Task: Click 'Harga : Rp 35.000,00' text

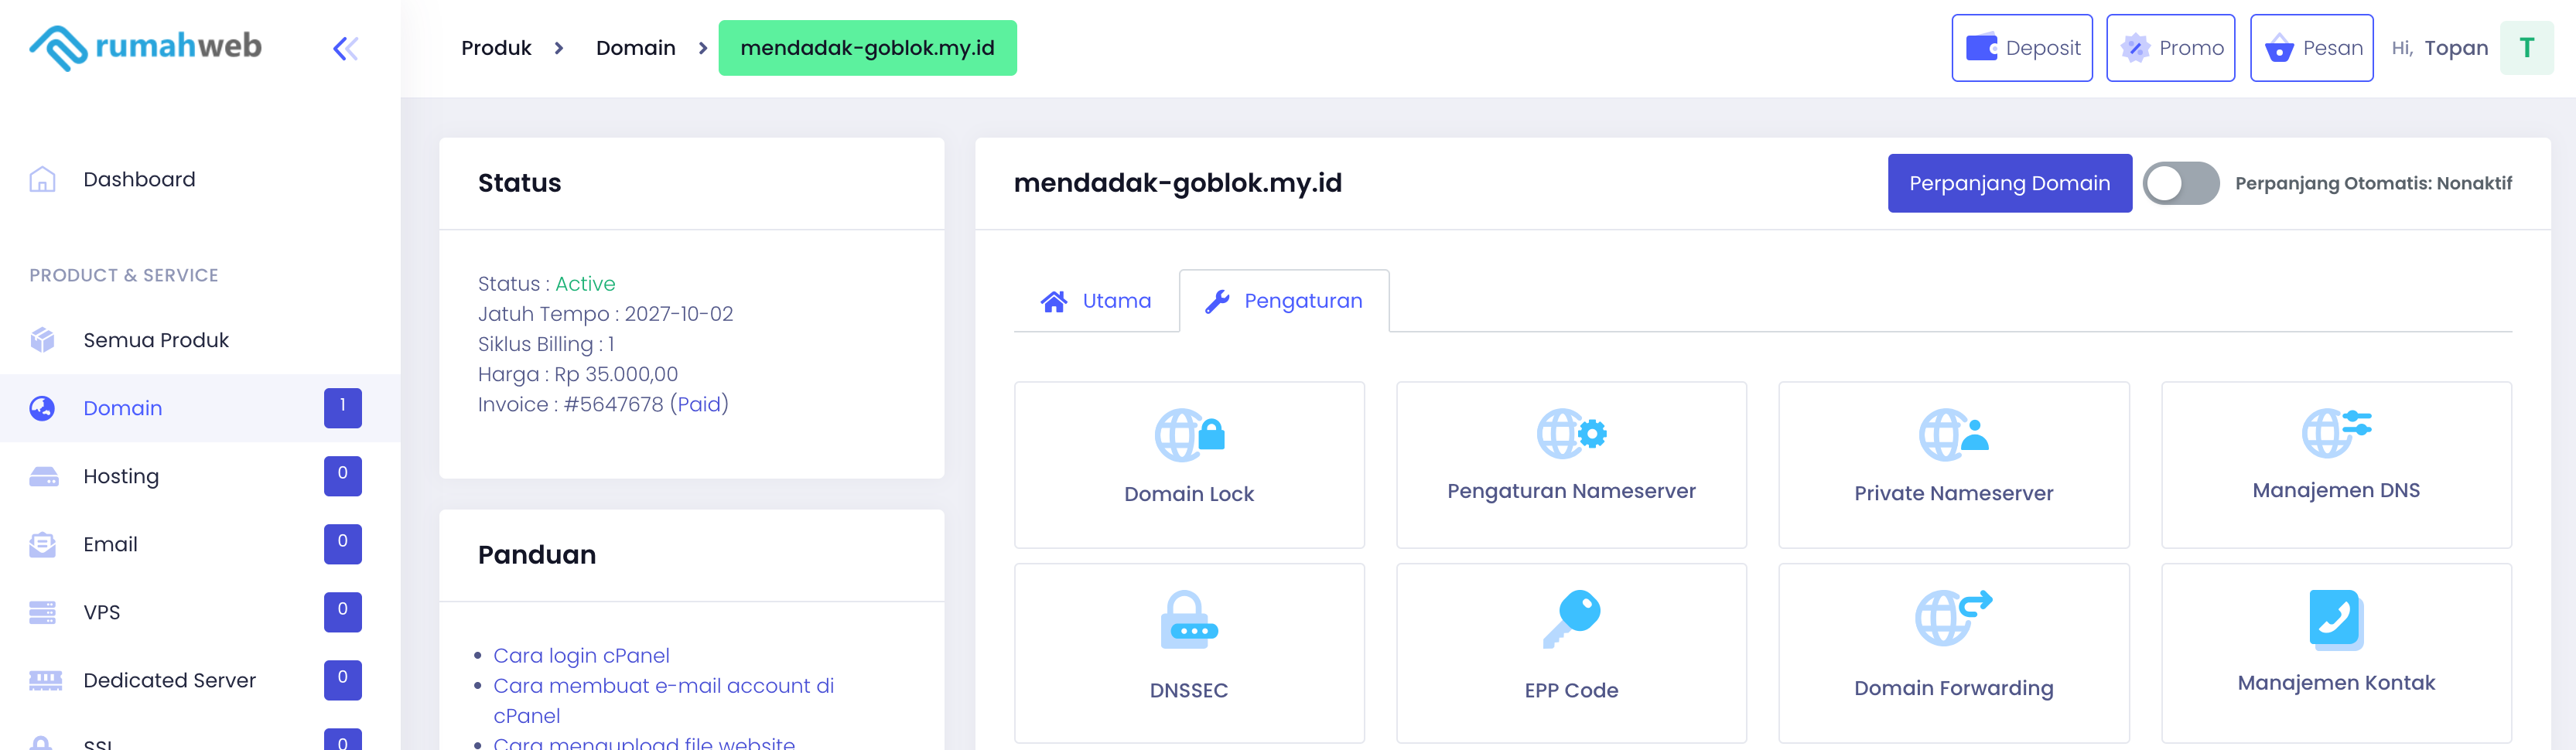Action: coord(577,374)
